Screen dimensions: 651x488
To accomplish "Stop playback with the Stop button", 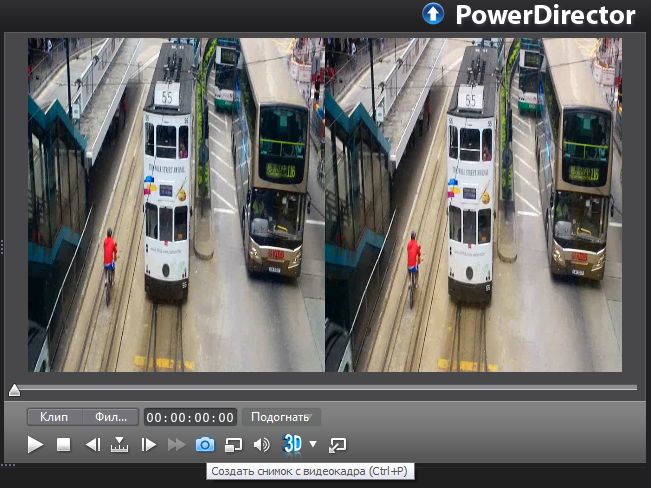I will coord(64,445).
